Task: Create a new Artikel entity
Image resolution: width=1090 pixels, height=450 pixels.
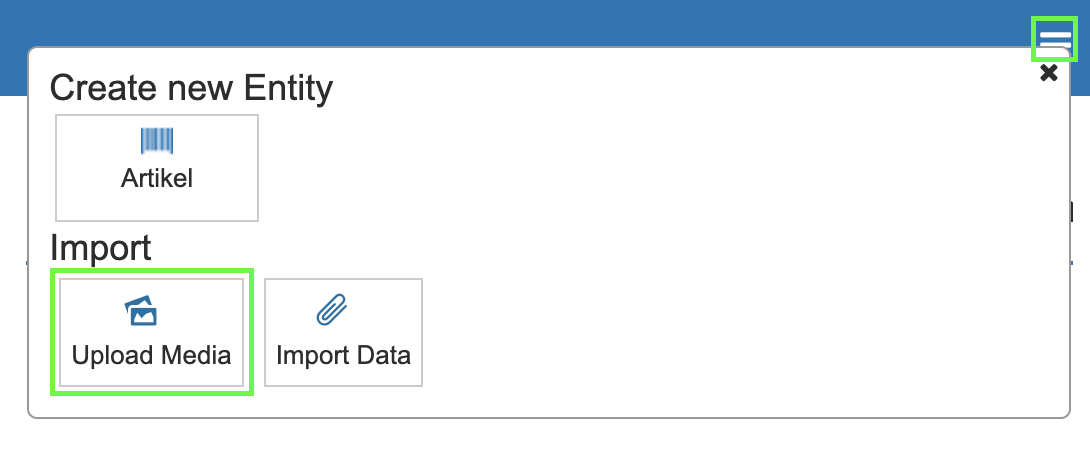Action: 157,167
